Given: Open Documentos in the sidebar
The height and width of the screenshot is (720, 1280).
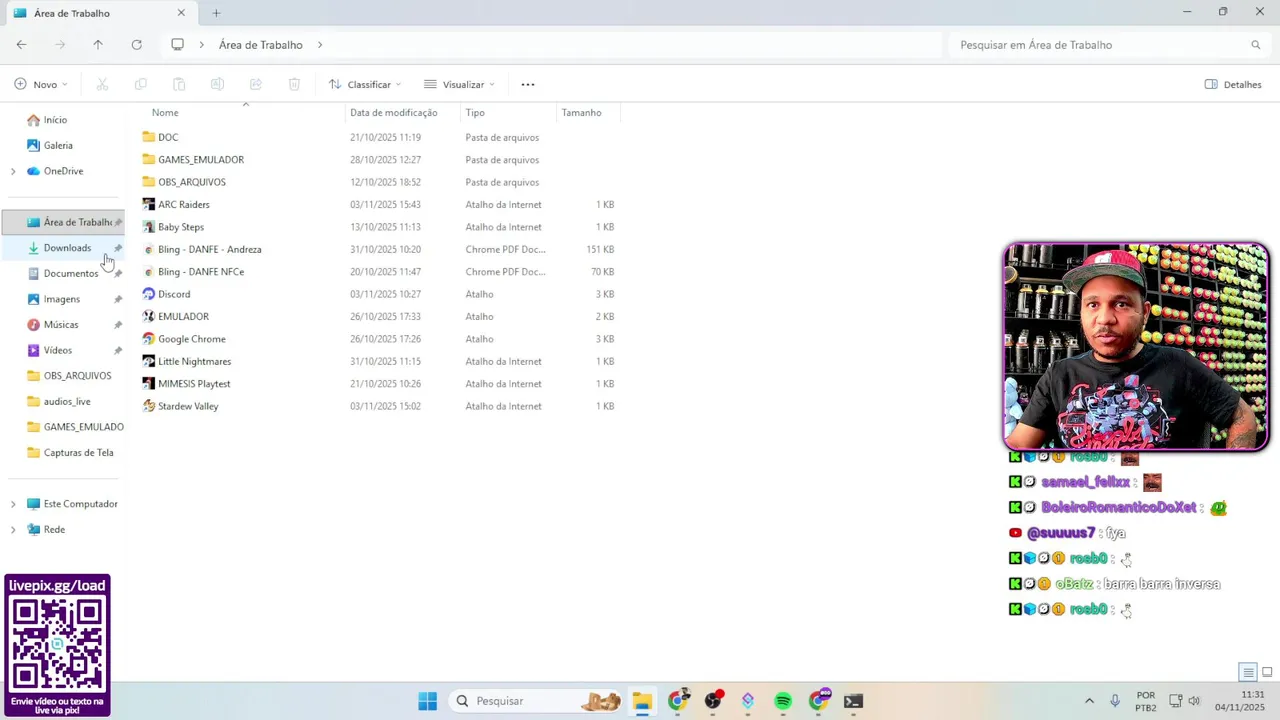Looking at the screenshot, I should 71,274.
